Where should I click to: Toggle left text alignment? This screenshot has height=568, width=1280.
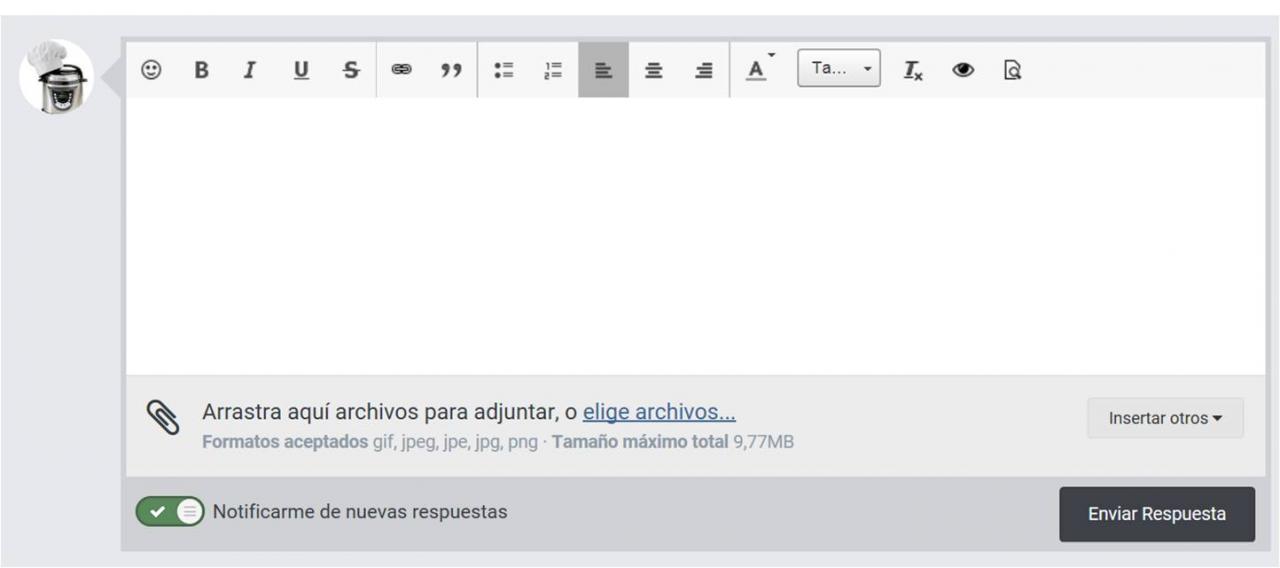pyautogui.click(x=603, y=70)
